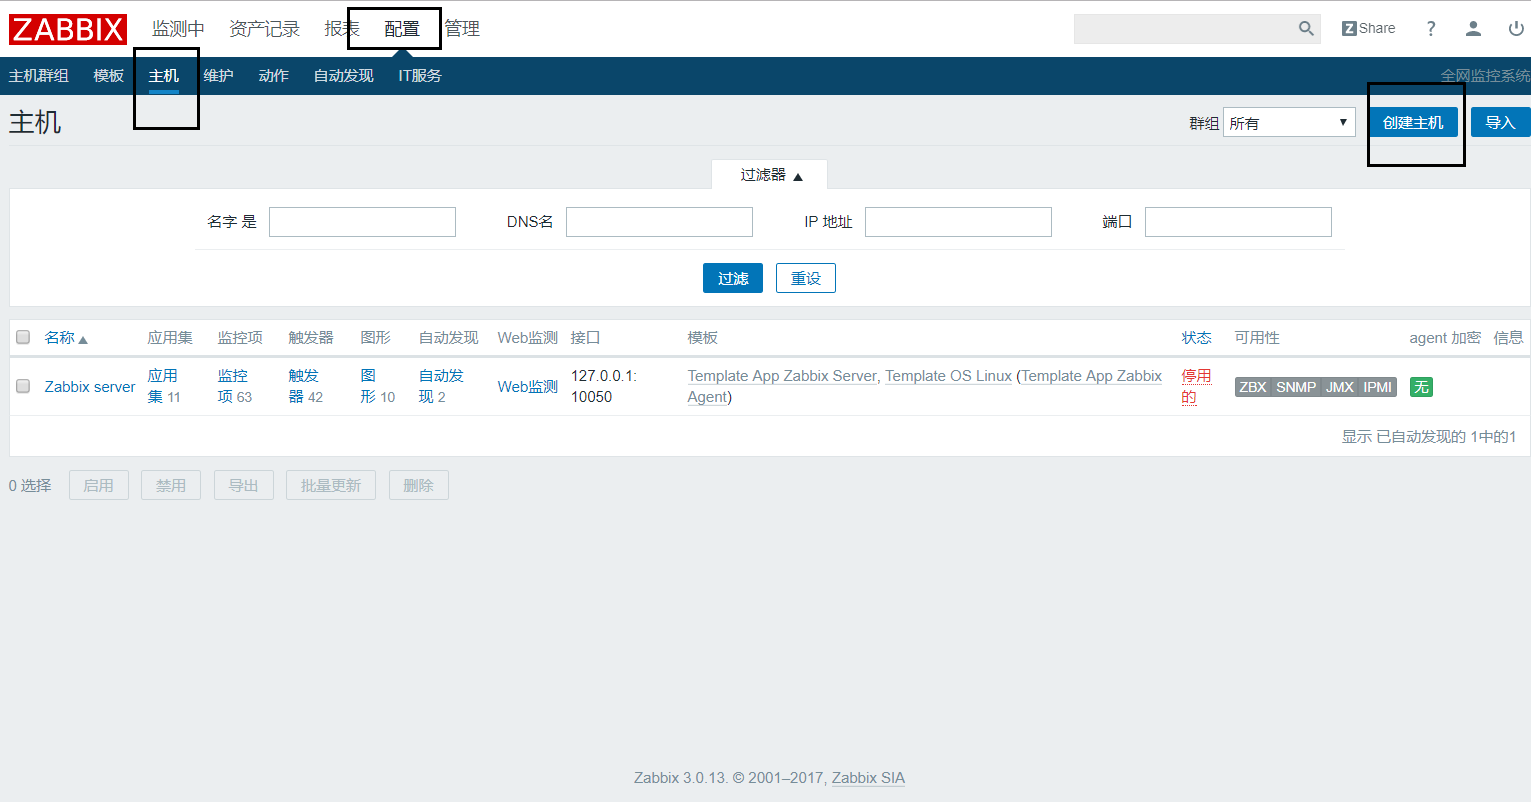This screenshot has height=802, width=1531.
Task: Click the 创建主机 button
Action: [x=1413, y=122]
